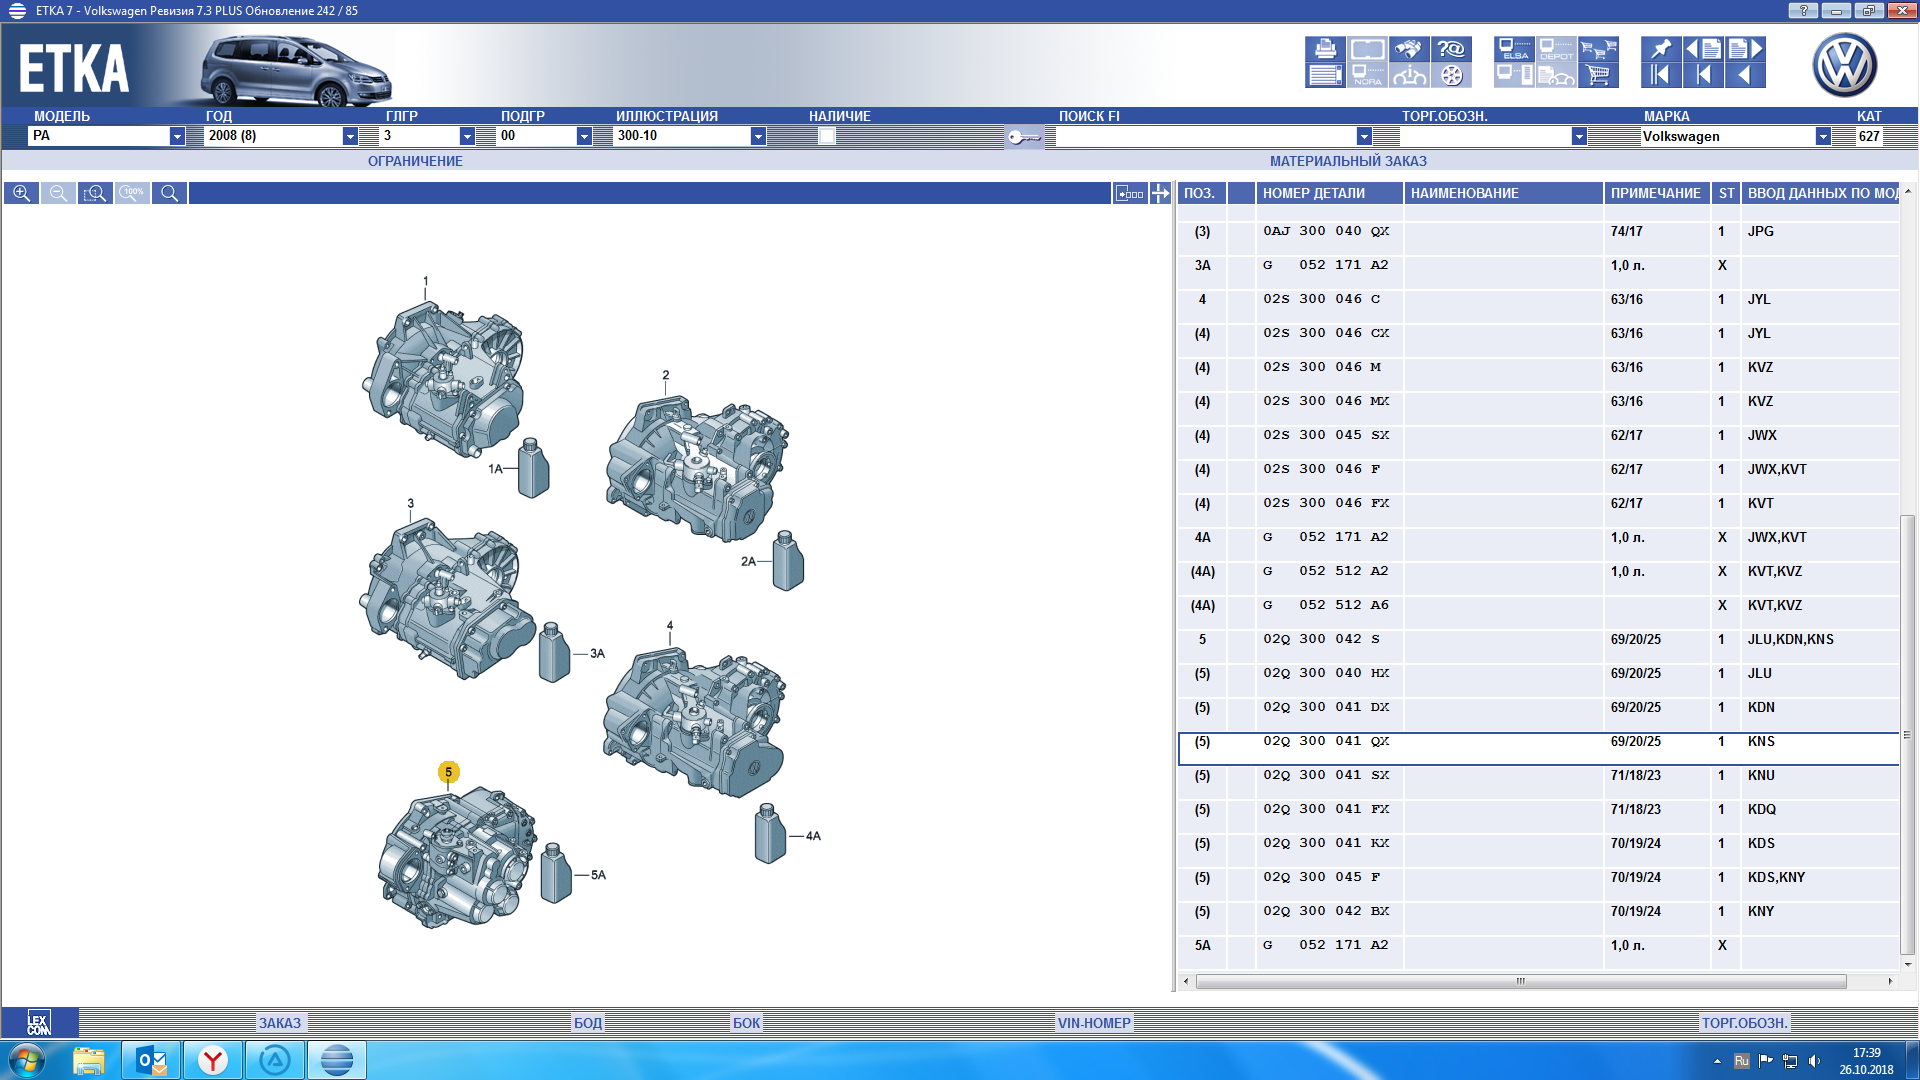Click the pushpin bookmark icon

pos(1661,49)
